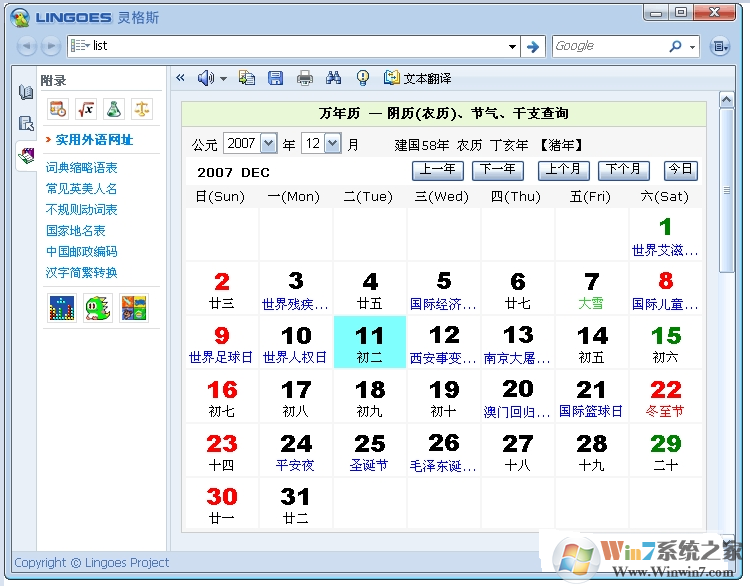
Task: Switch to the dictionary book sidebar tab
Action: (26, 93)
